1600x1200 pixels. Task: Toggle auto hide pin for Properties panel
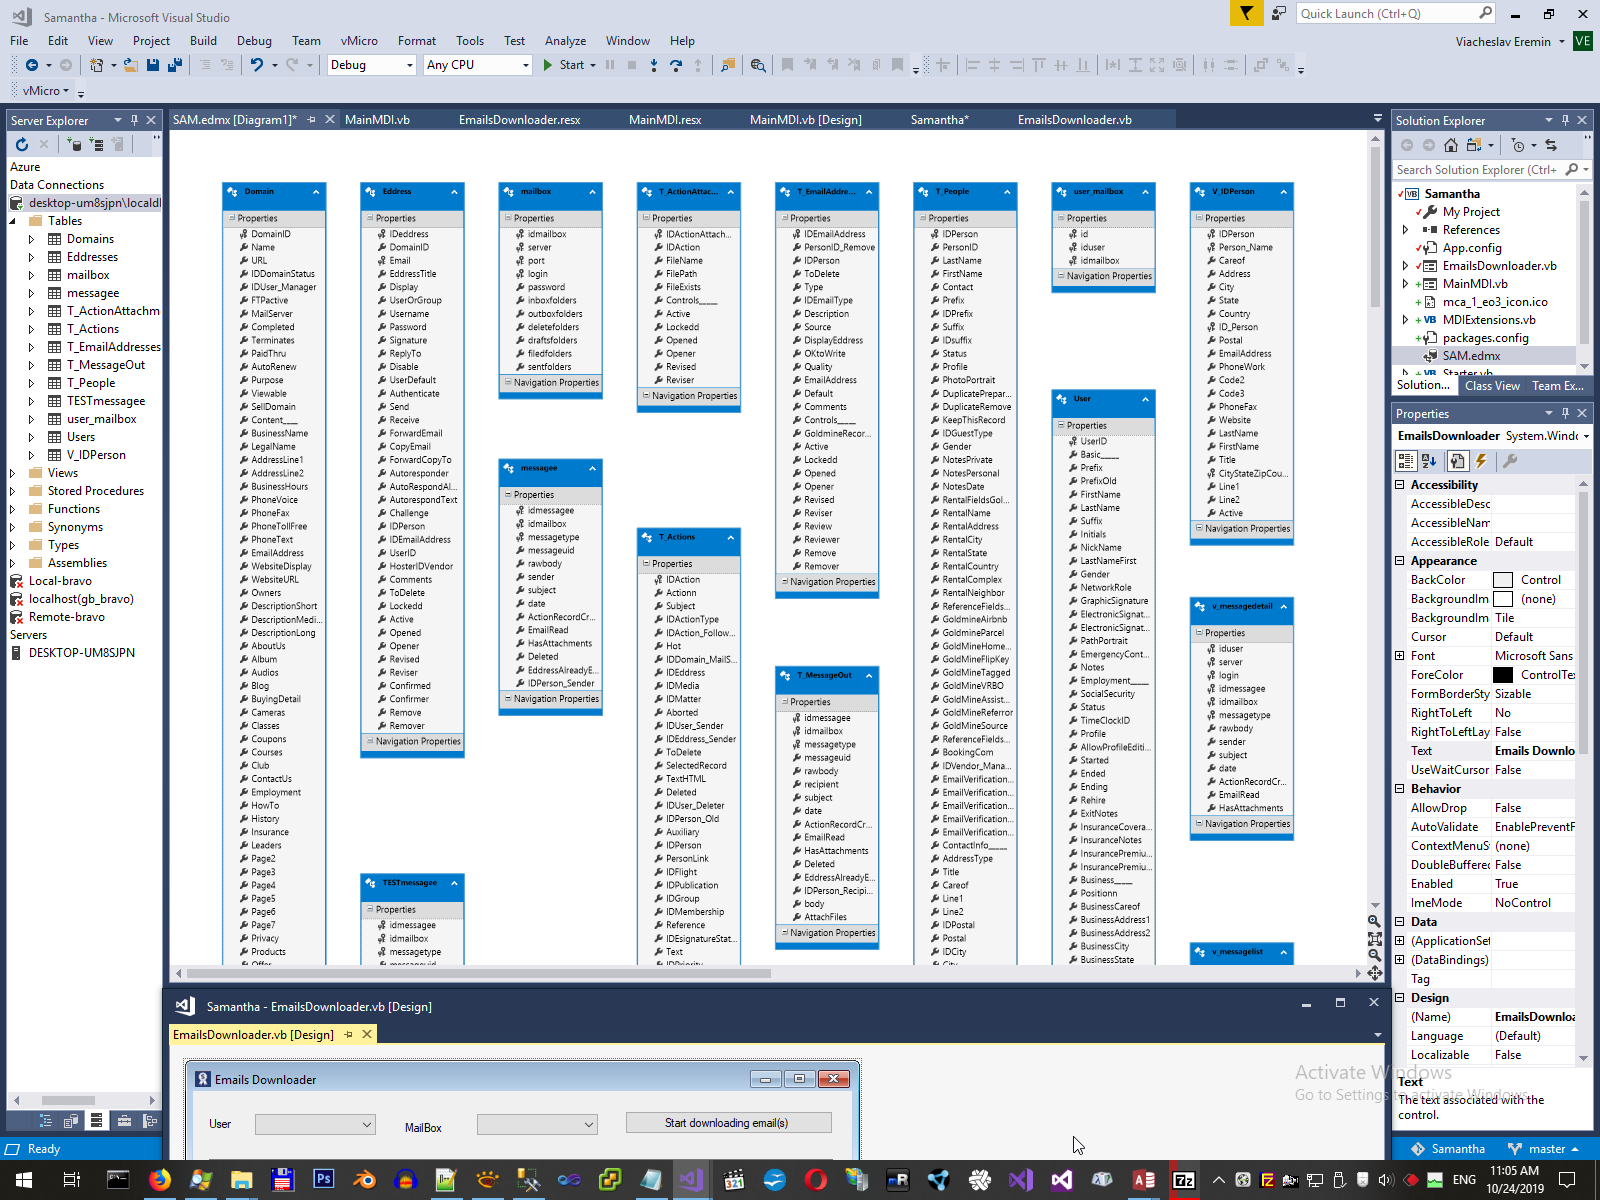(1565, 413)
